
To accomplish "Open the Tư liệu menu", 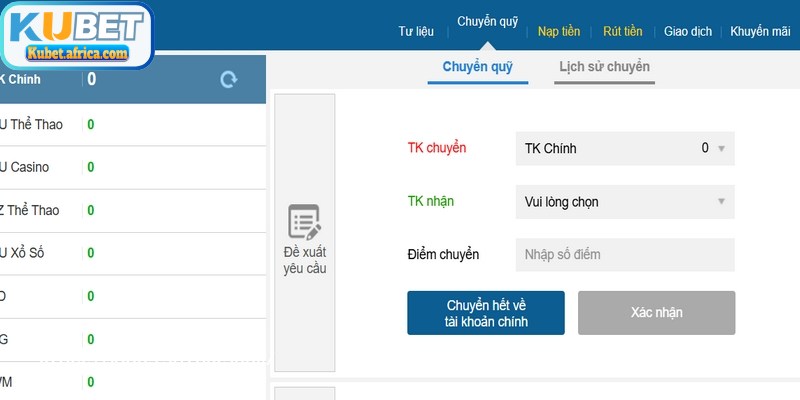I will (x=416, y=32).
